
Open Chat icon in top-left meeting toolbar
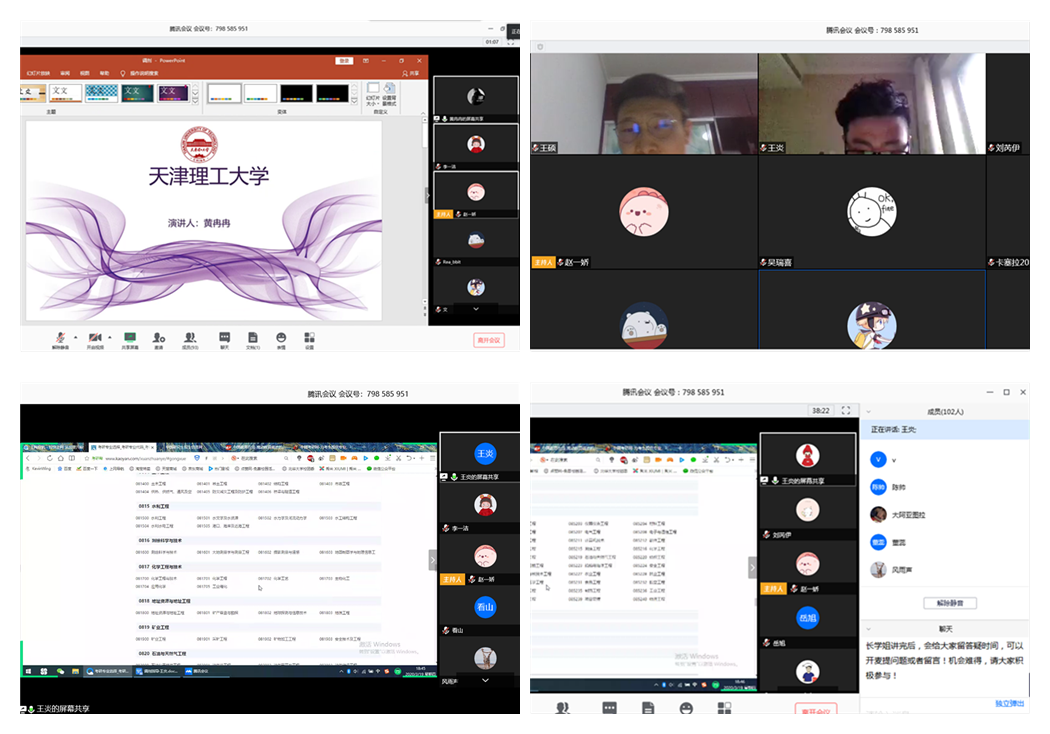pyautogui.click(x=224, y=337)
